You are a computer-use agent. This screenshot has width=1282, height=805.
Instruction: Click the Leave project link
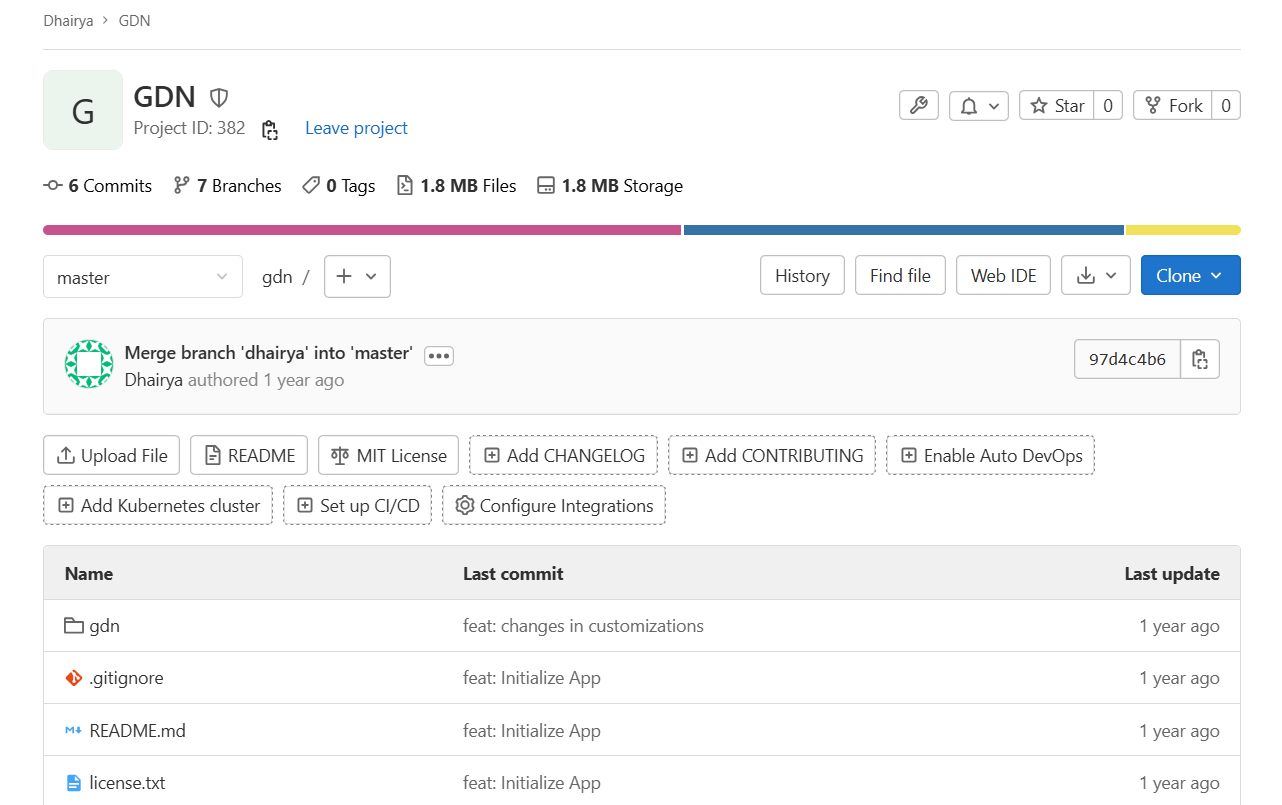click(356, 128)
